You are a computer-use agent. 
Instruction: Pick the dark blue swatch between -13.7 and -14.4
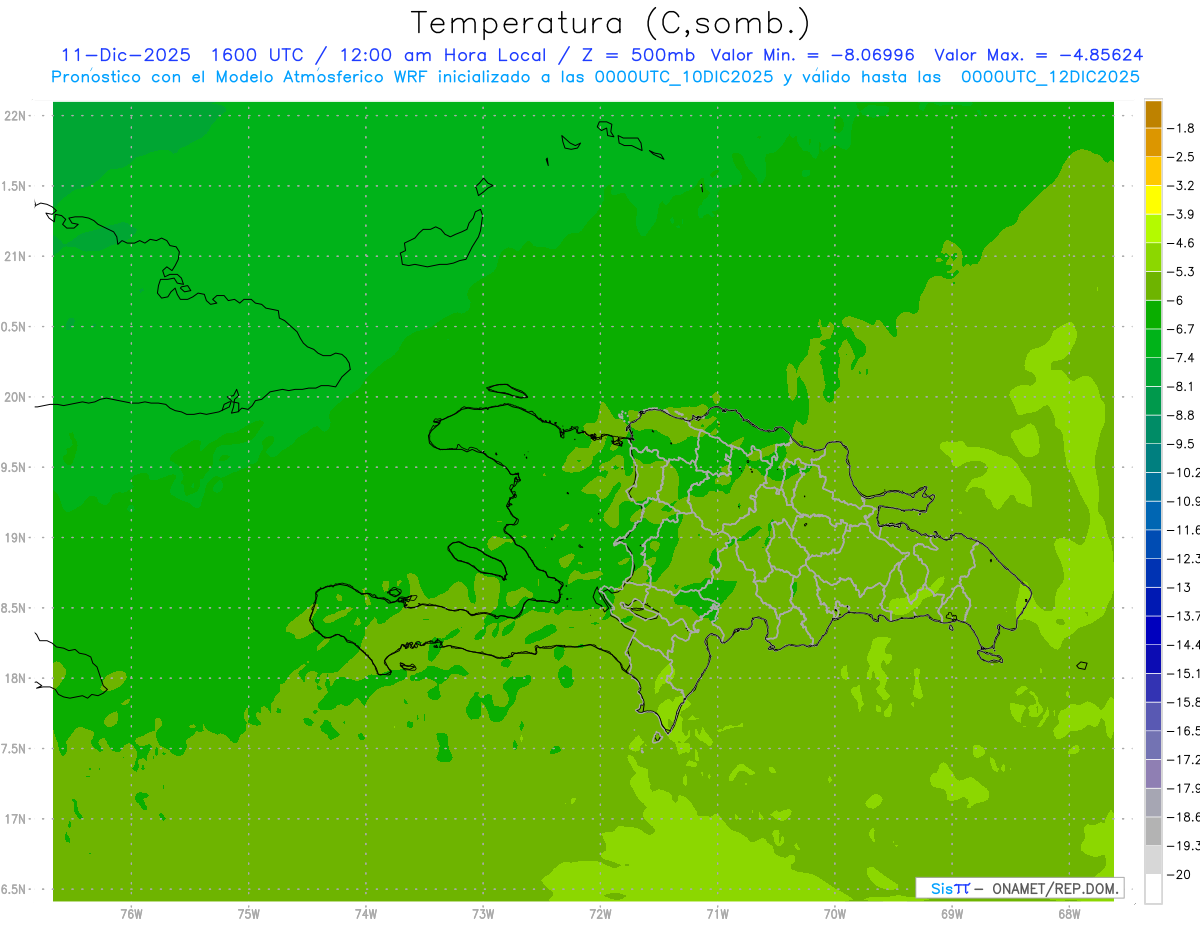coord(1153,630)
